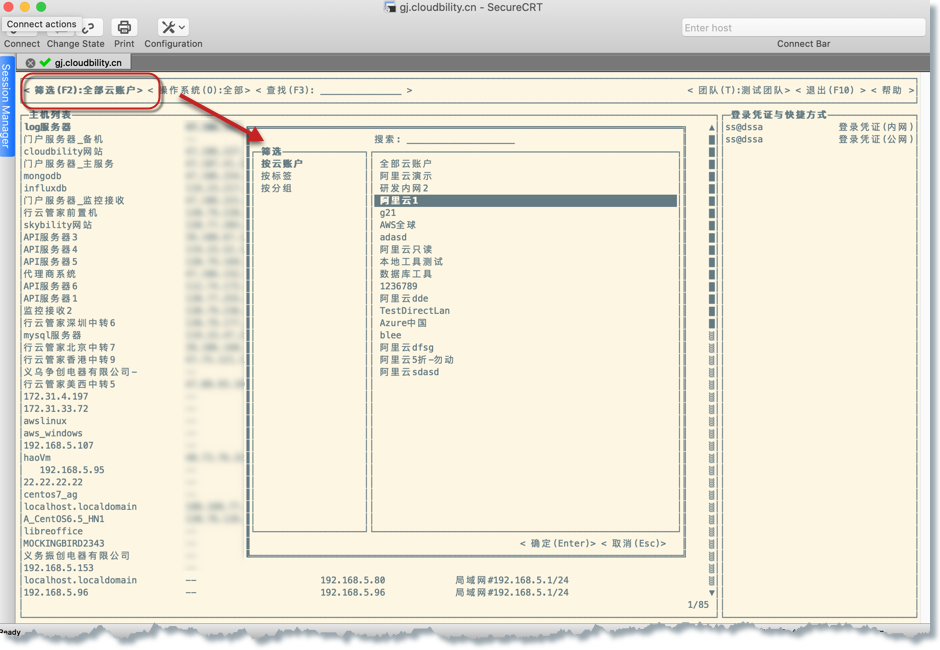Select the skybility网站 host row
Viewport: 940px width, 650px height.
[58, 225]
